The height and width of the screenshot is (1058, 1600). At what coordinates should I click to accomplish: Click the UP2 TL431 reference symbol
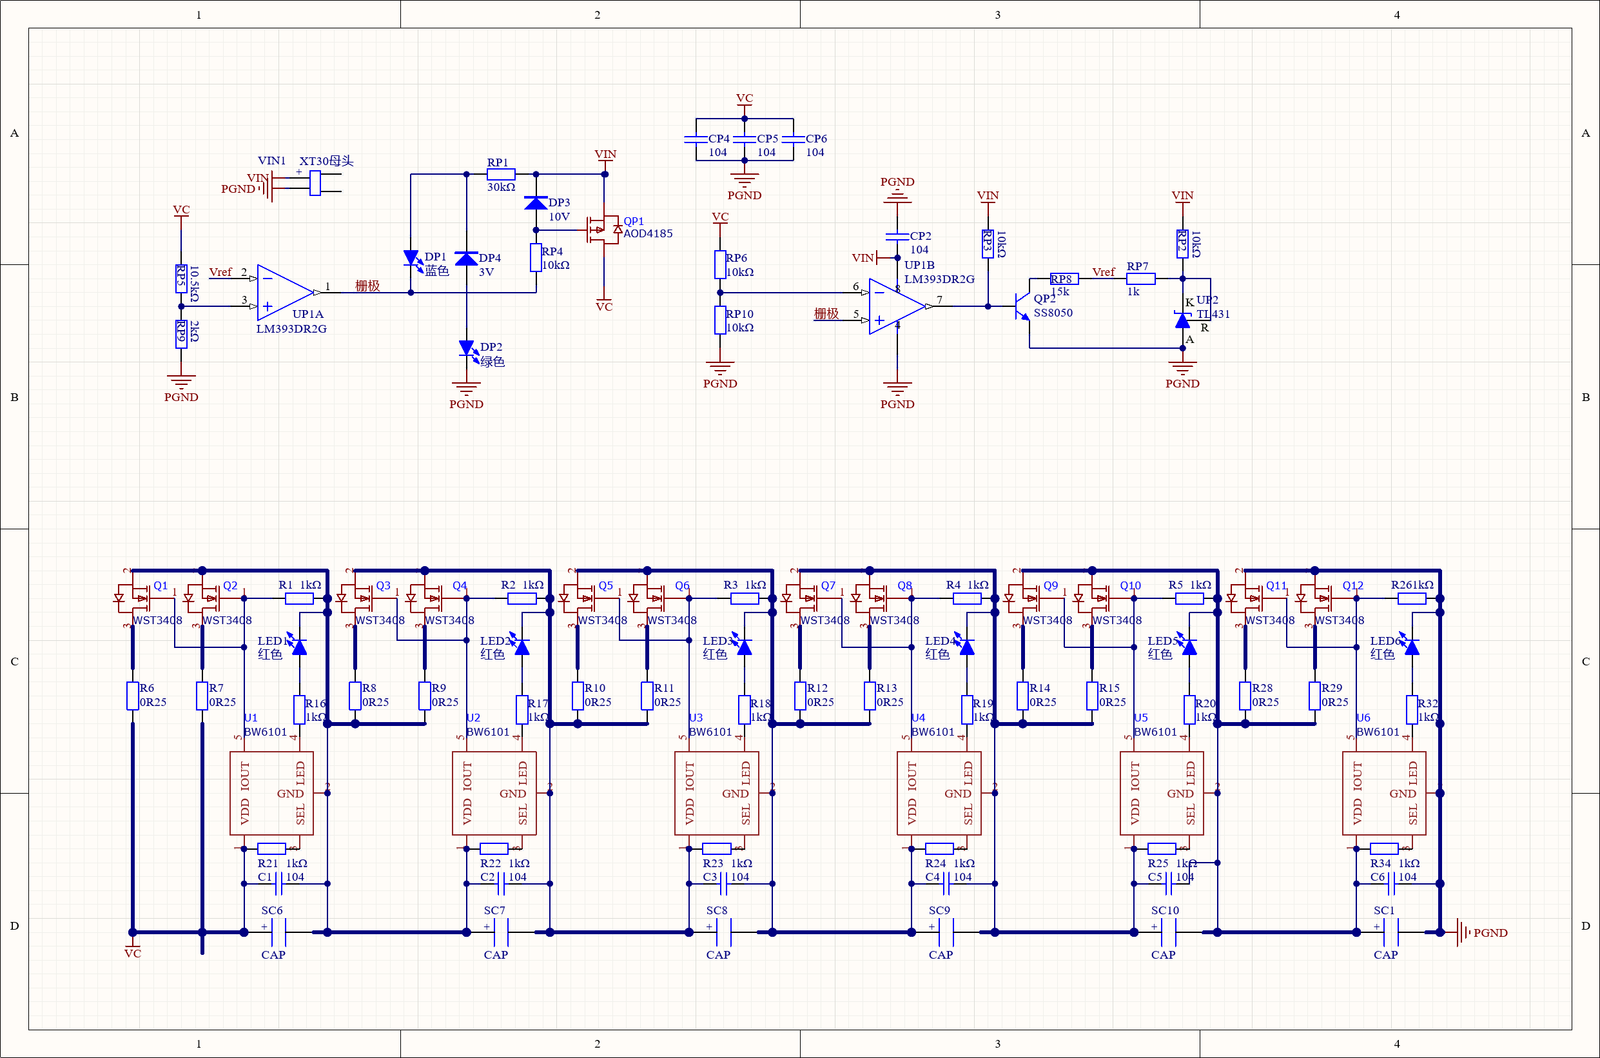tap(1183, 320)
